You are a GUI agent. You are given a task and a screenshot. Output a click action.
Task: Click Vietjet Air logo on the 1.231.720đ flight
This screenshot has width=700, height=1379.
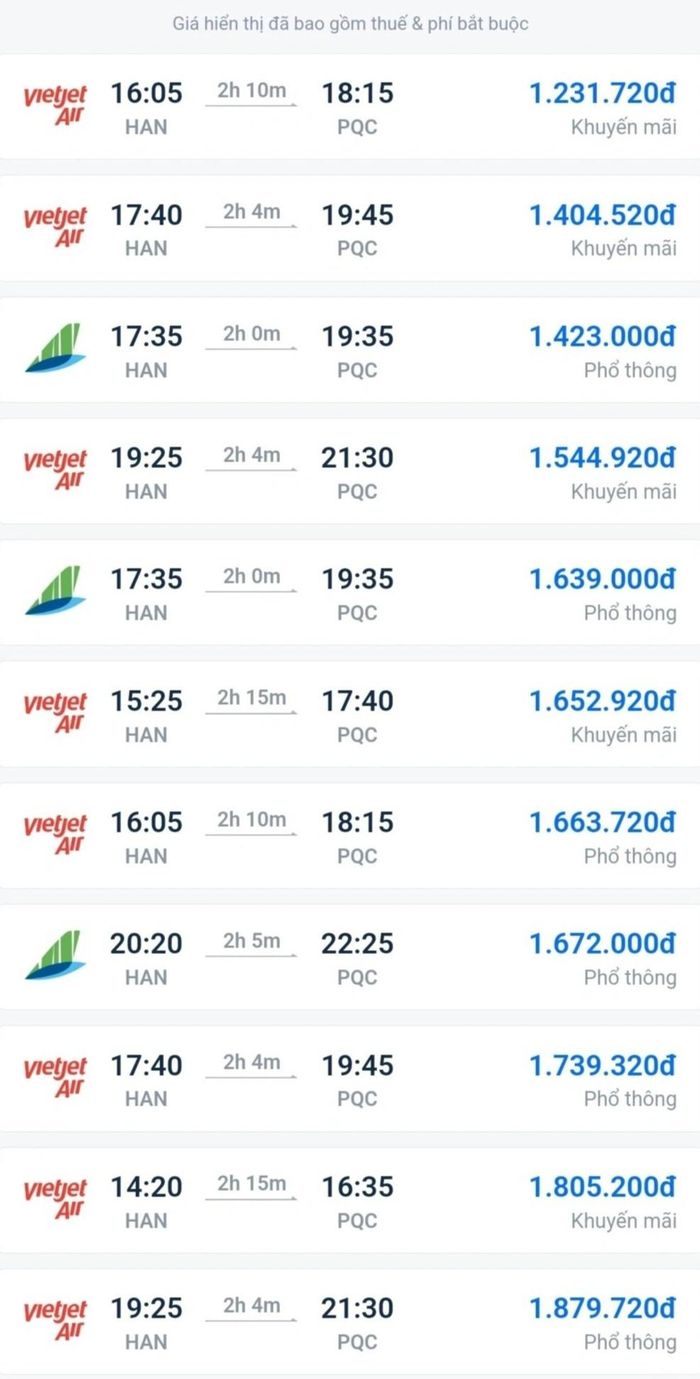55,105
